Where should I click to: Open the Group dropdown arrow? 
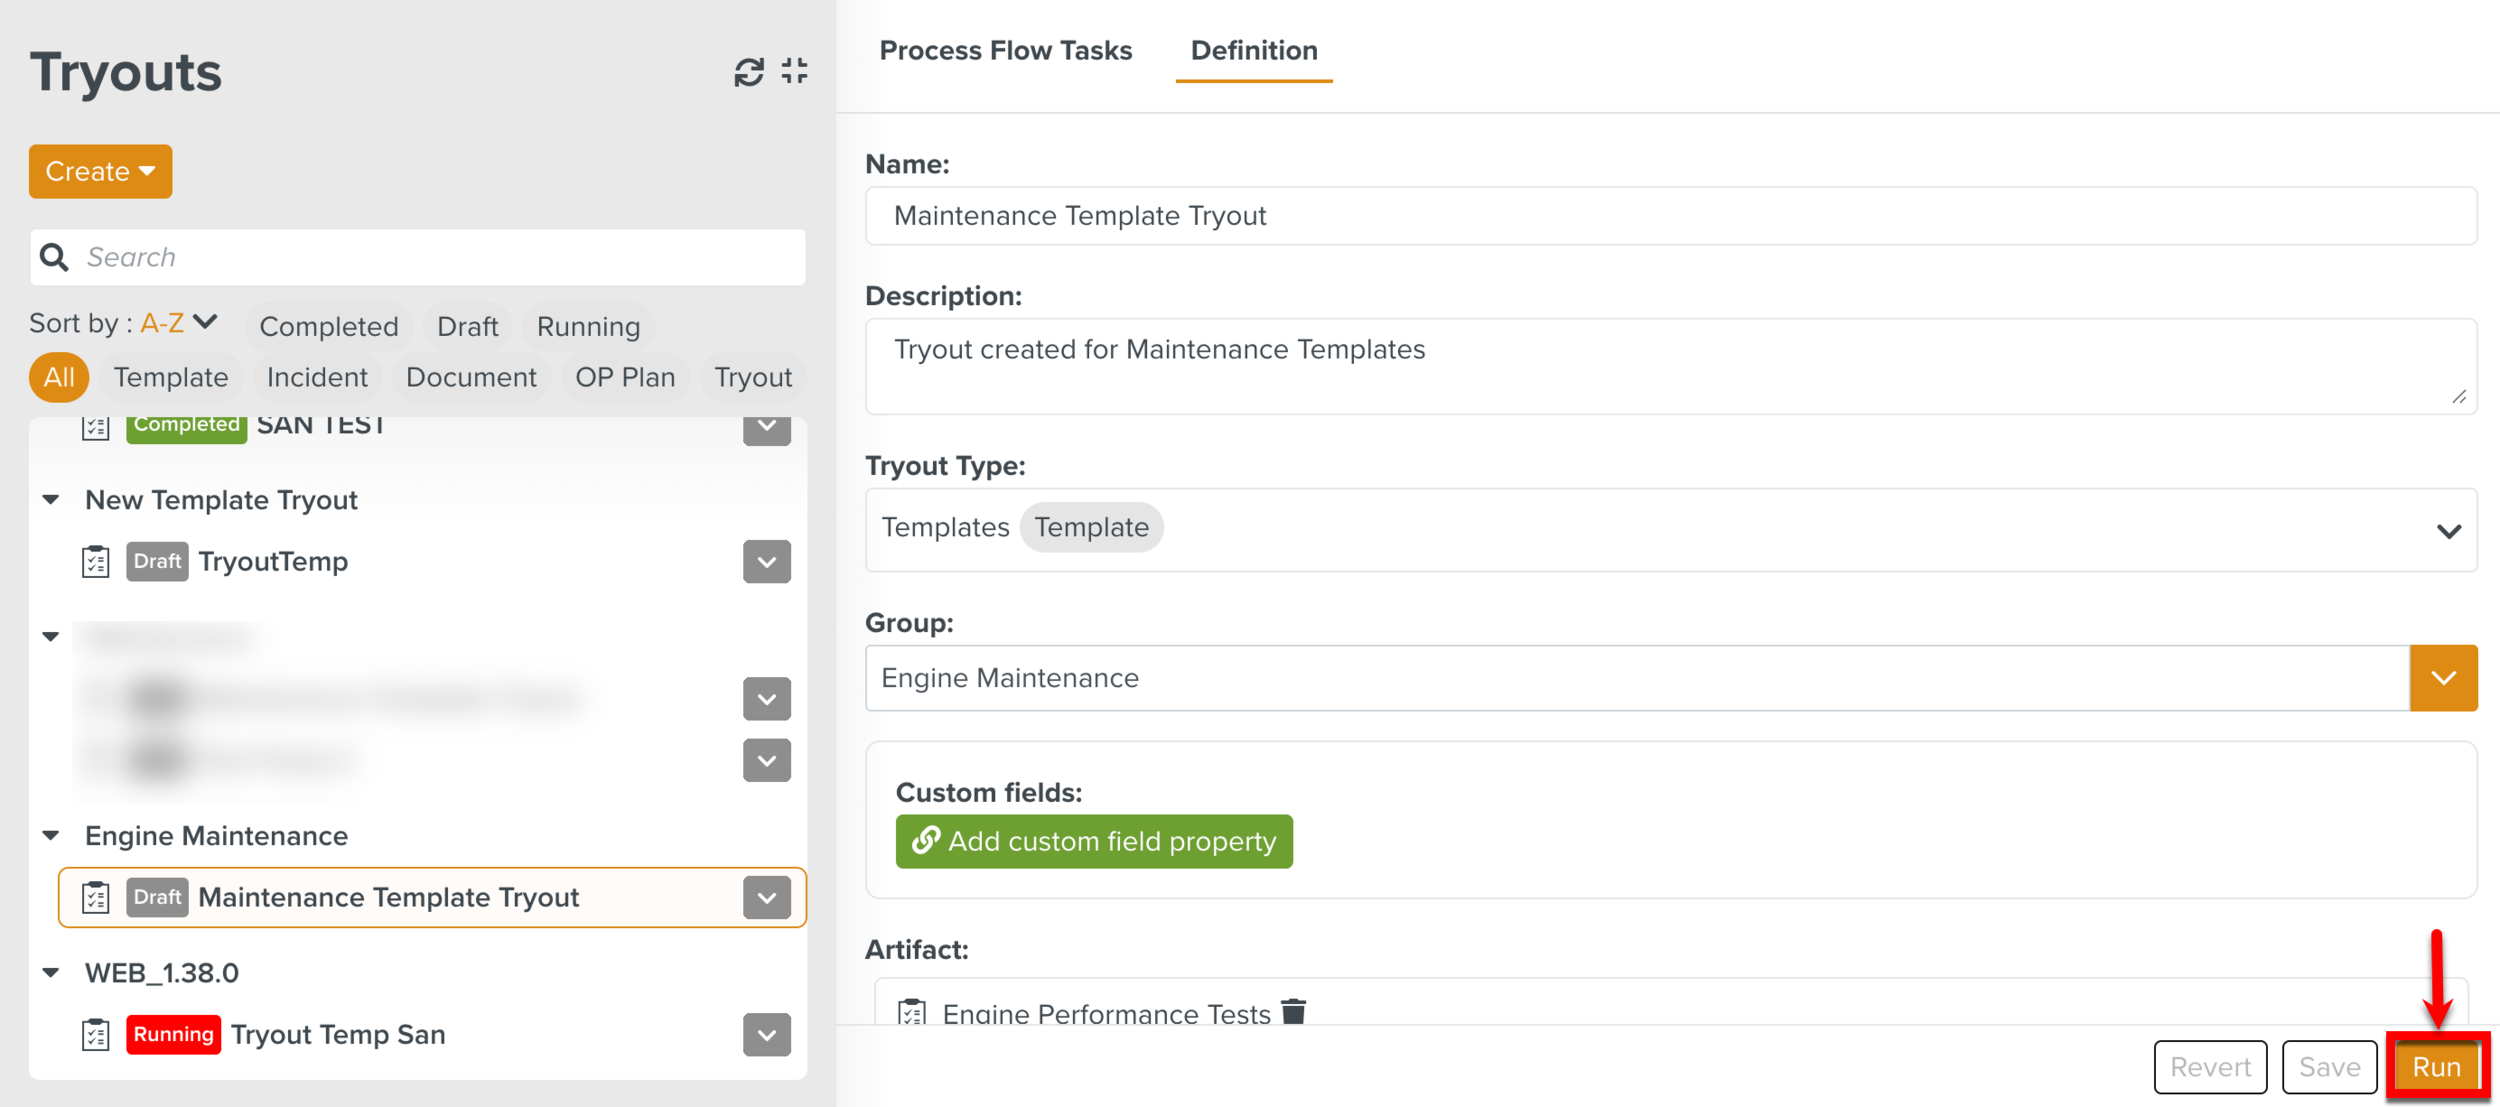point(2443,678)
